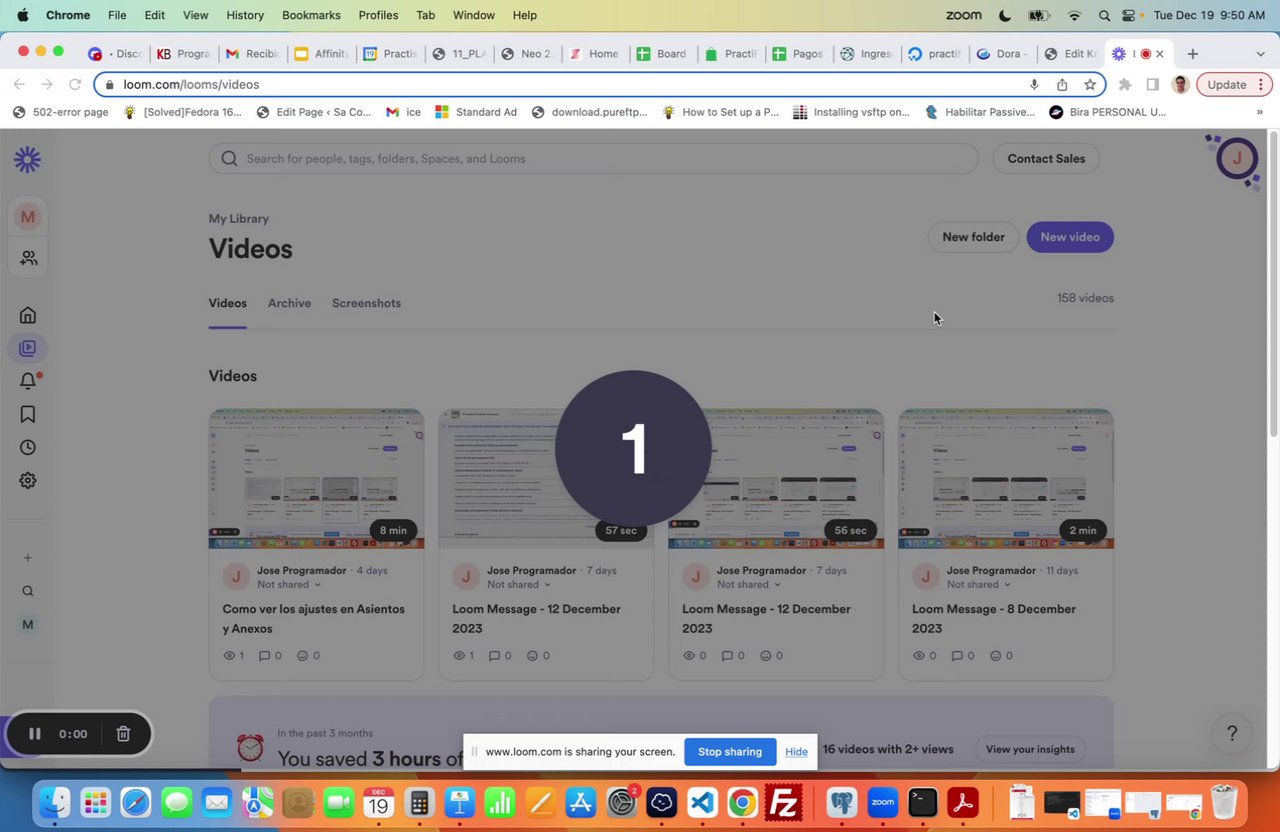
Task: Open the J profile avatar at top right
Action: [x=1237, y=158]
